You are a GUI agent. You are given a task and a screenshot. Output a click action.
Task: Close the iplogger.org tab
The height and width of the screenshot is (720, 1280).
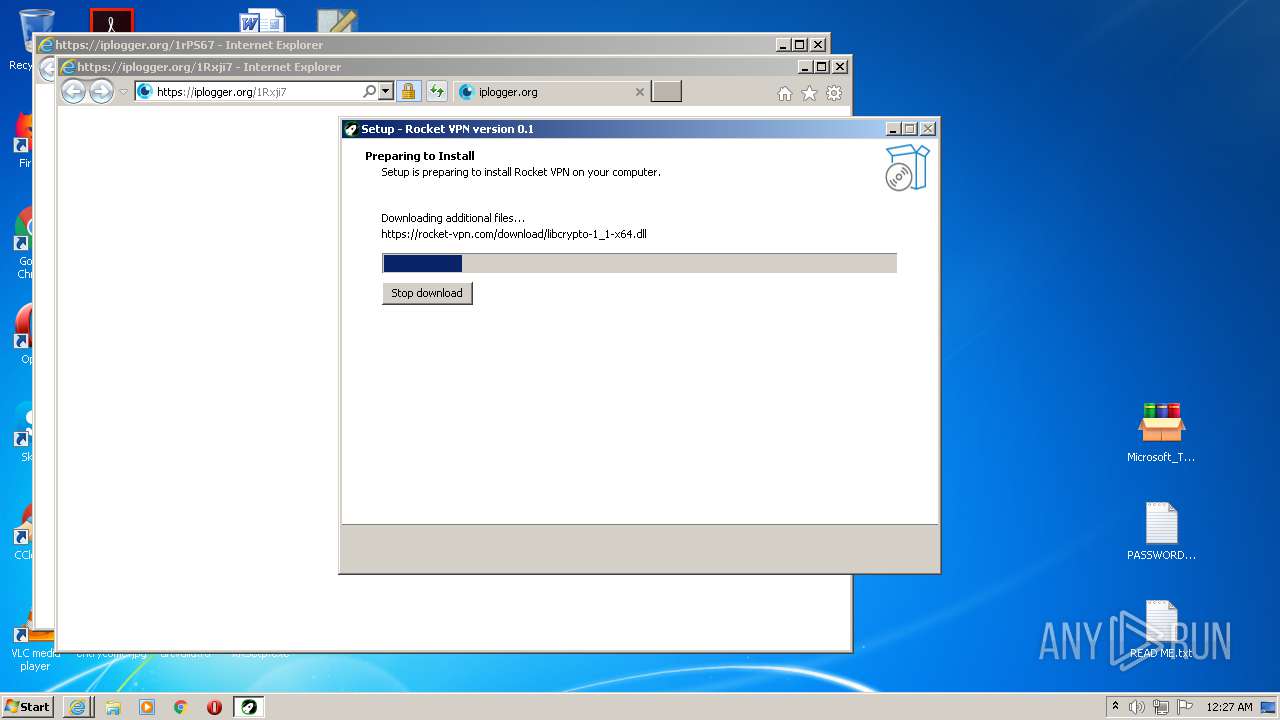(x=640, y=92)
